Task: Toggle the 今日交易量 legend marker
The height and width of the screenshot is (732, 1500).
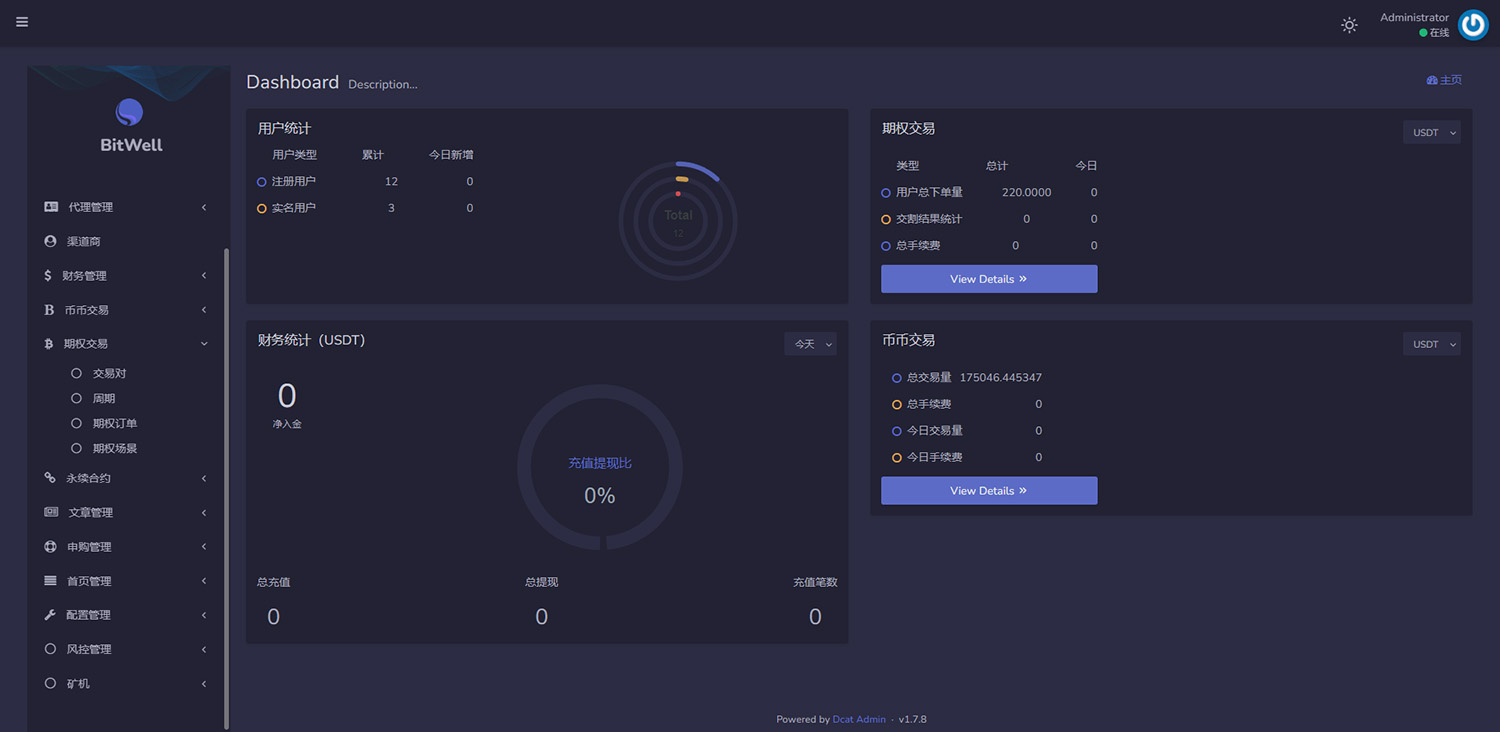Action: 897,431
